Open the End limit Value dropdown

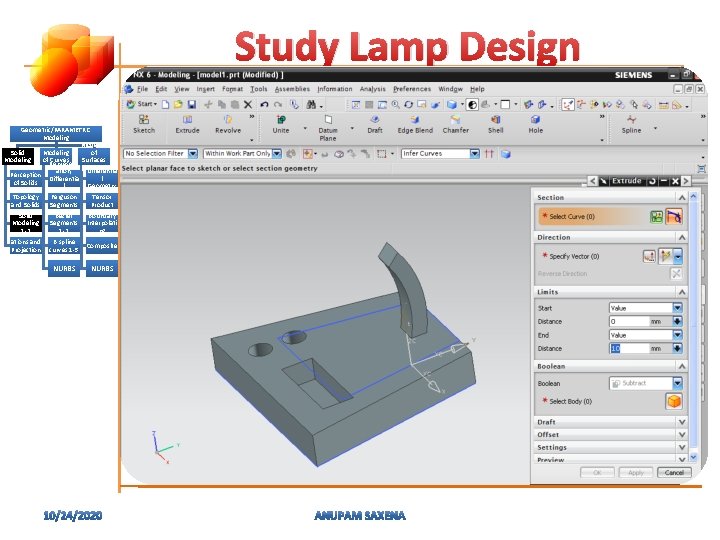click(x=677, y=335)
